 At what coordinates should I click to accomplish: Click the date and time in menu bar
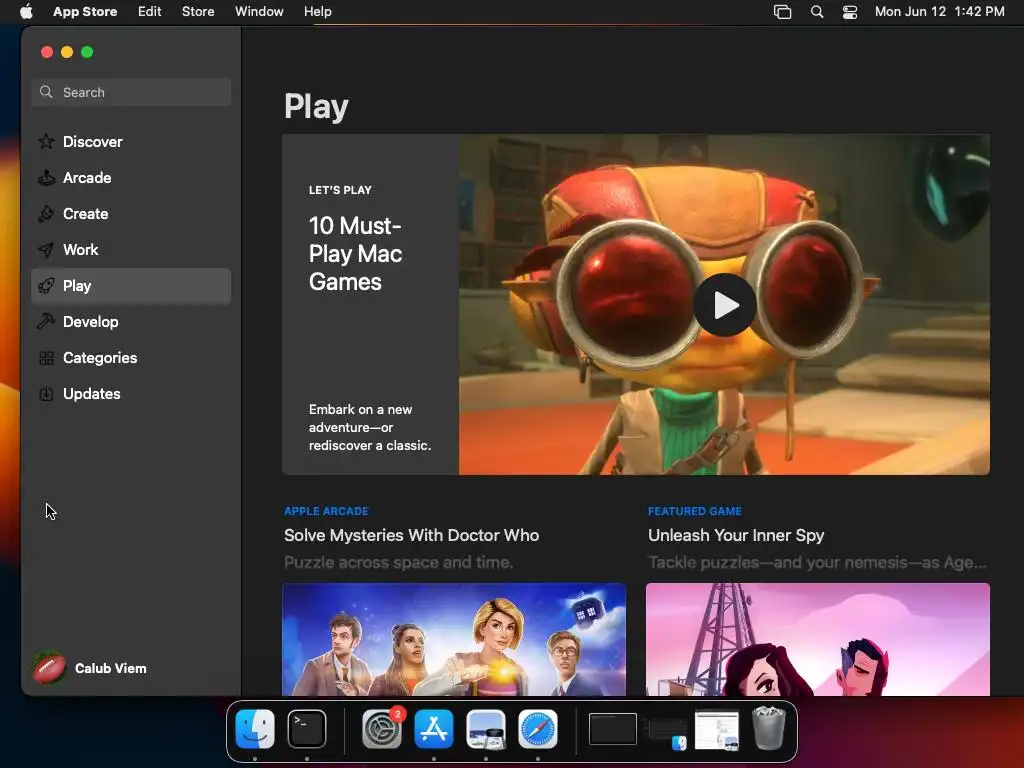pyautogui.click(x=939, y=12)
